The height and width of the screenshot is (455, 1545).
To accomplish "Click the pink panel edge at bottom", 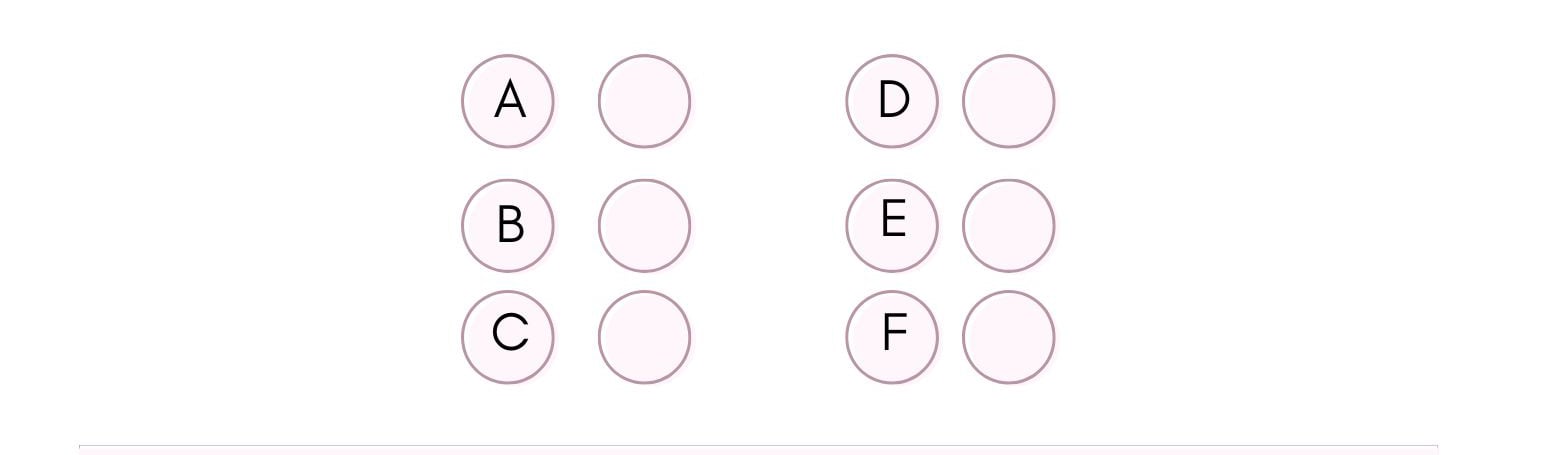I will 758,449.
